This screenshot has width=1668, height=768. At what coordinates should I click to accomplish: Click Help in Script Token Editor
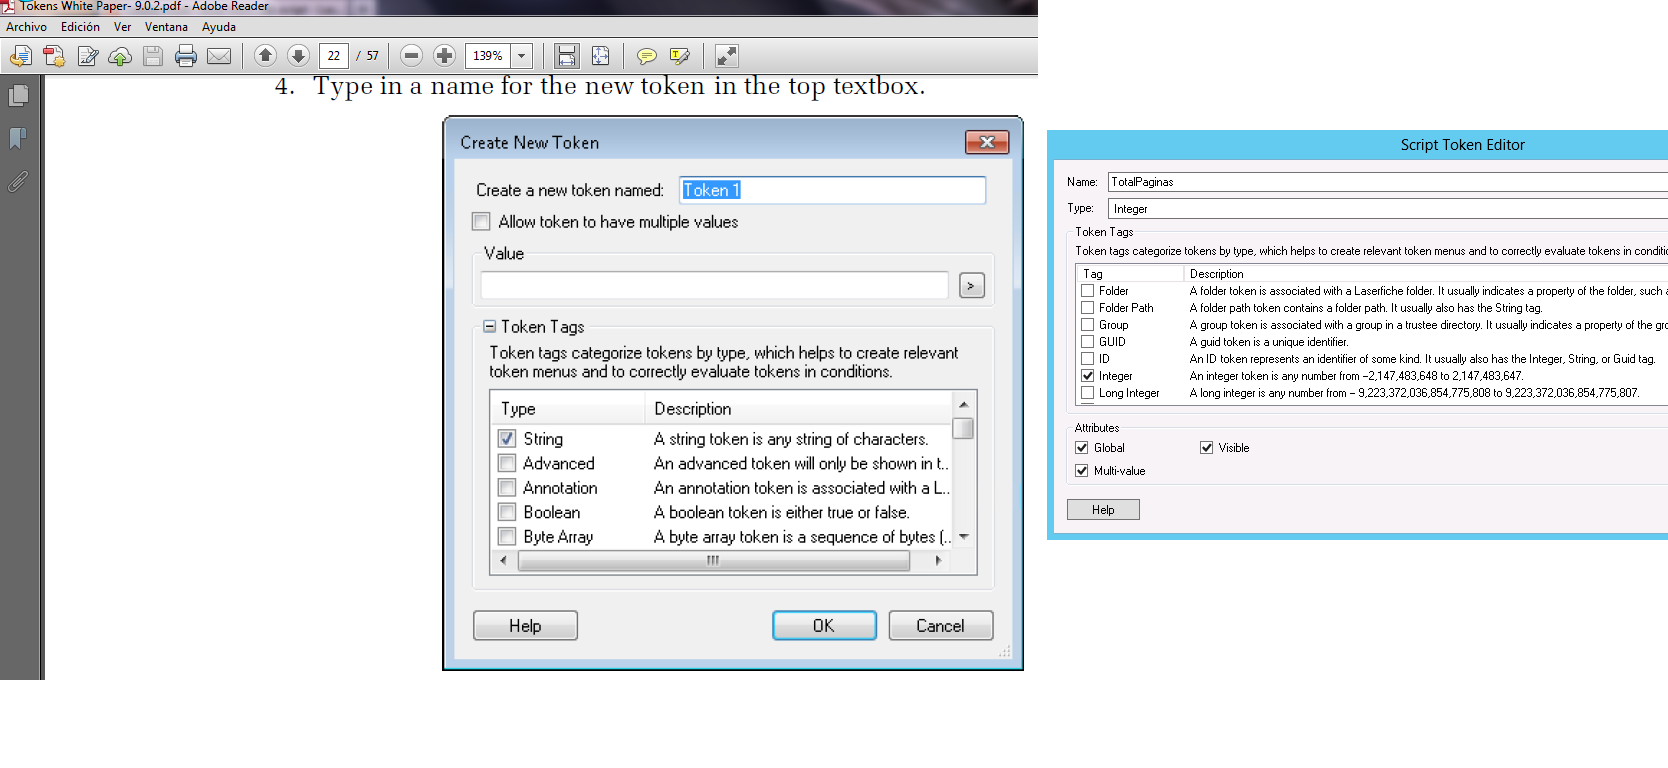tap(1103, 510)
